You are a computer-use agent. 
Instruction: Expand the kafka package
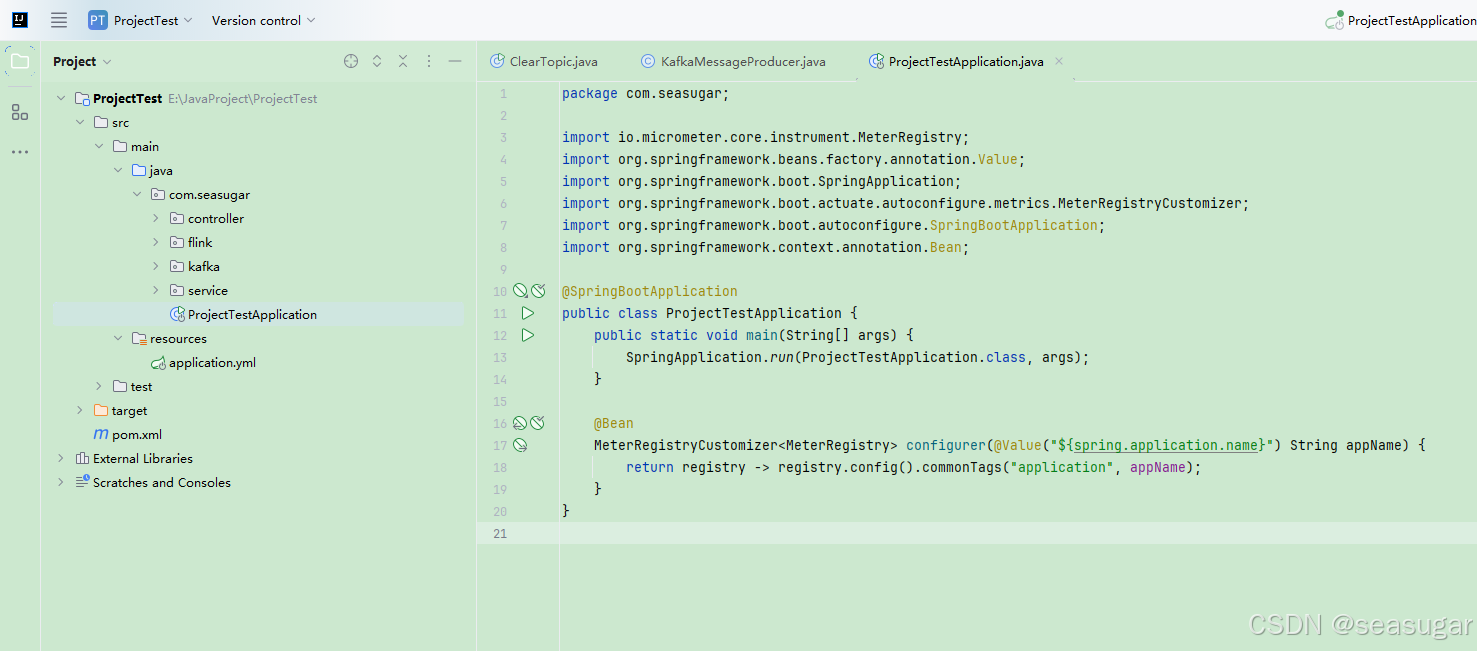(x=156, y=267)
